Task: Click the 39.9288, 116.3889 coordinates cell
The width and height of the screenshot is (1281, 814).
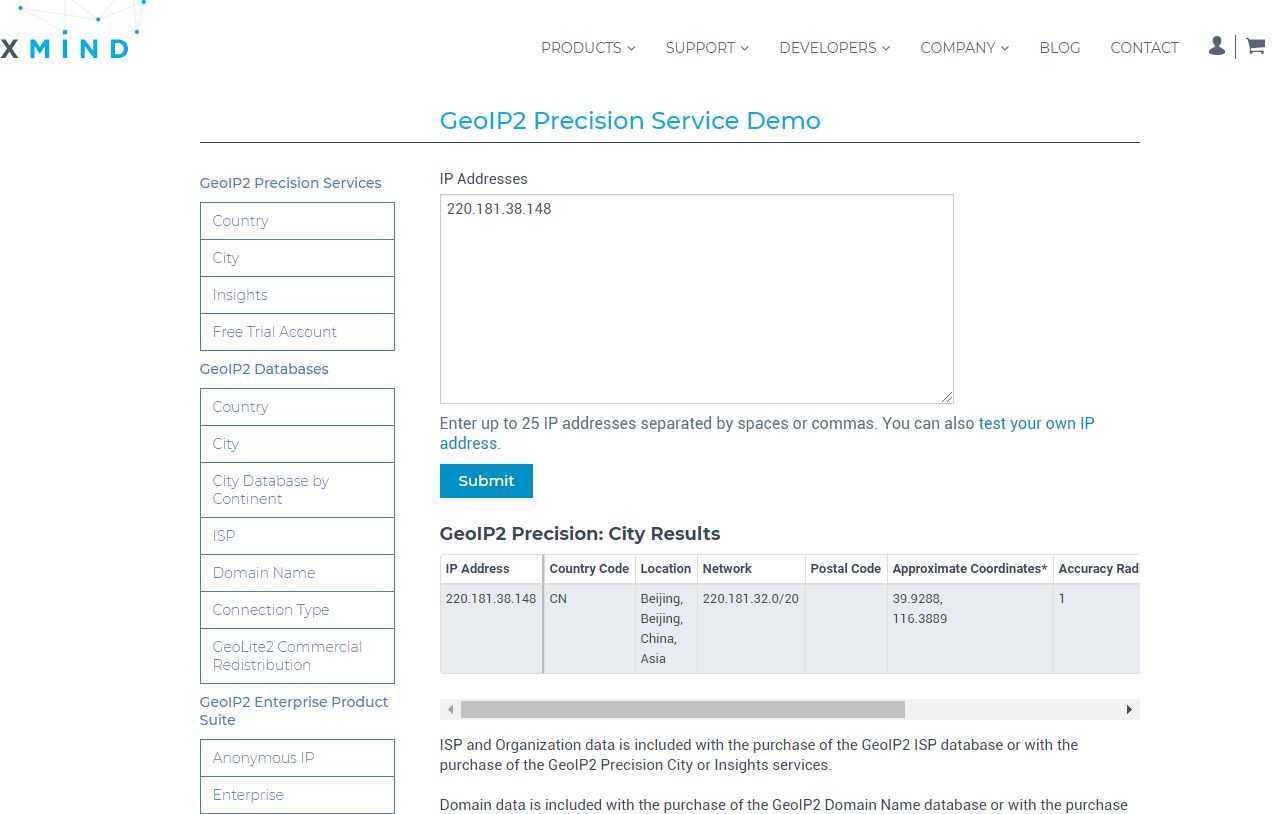Action: click(x=970, y=629)
